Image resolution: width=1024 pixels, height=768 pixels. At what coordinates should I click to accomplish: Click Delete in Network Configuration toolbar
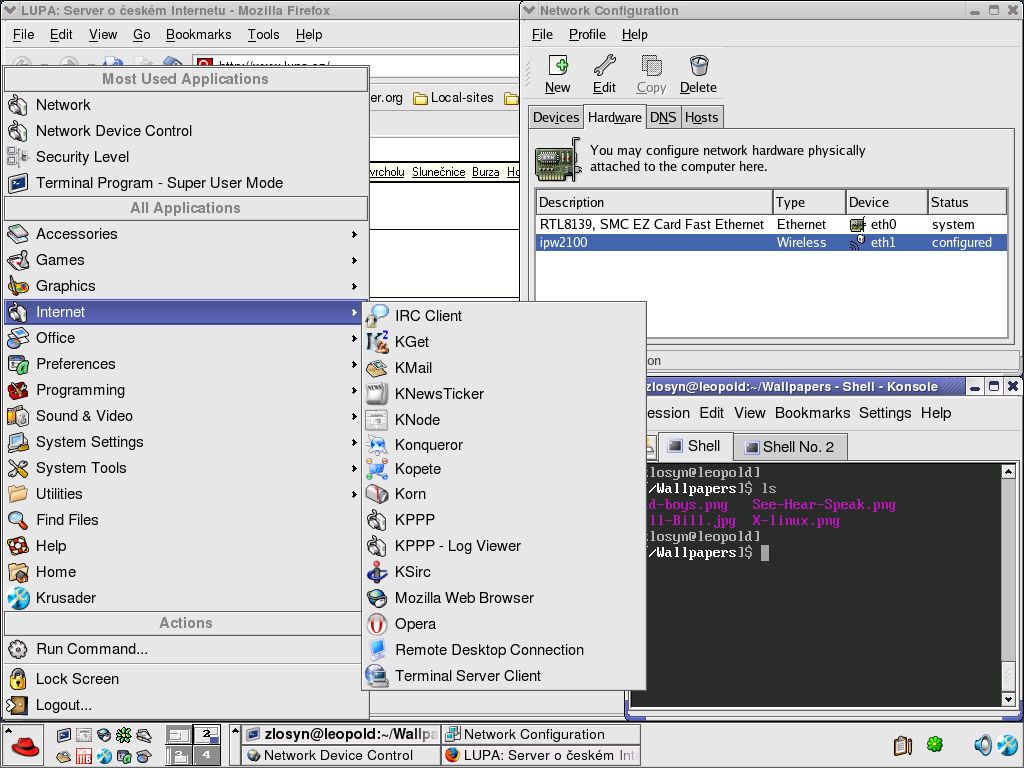tap(698, 74)
